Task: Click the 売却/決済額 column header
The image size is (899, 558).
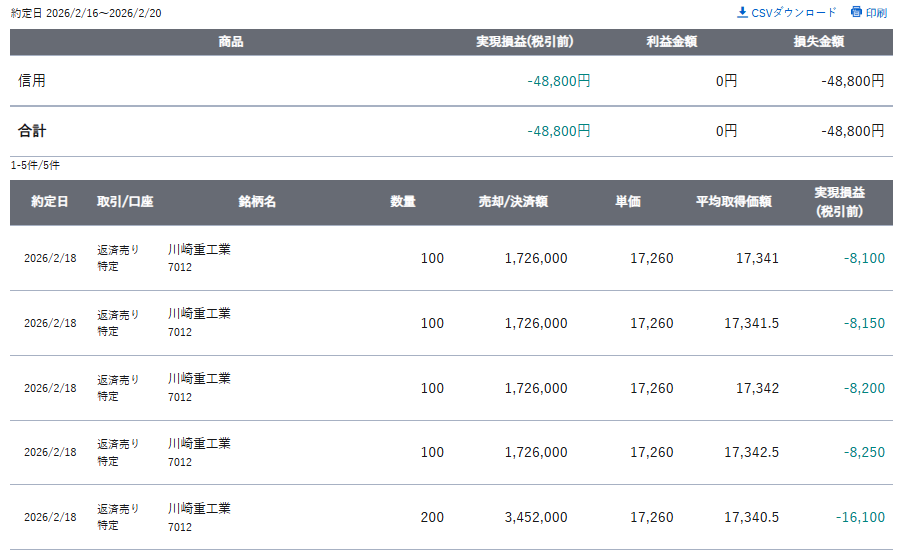Action: tap(513, 202)
